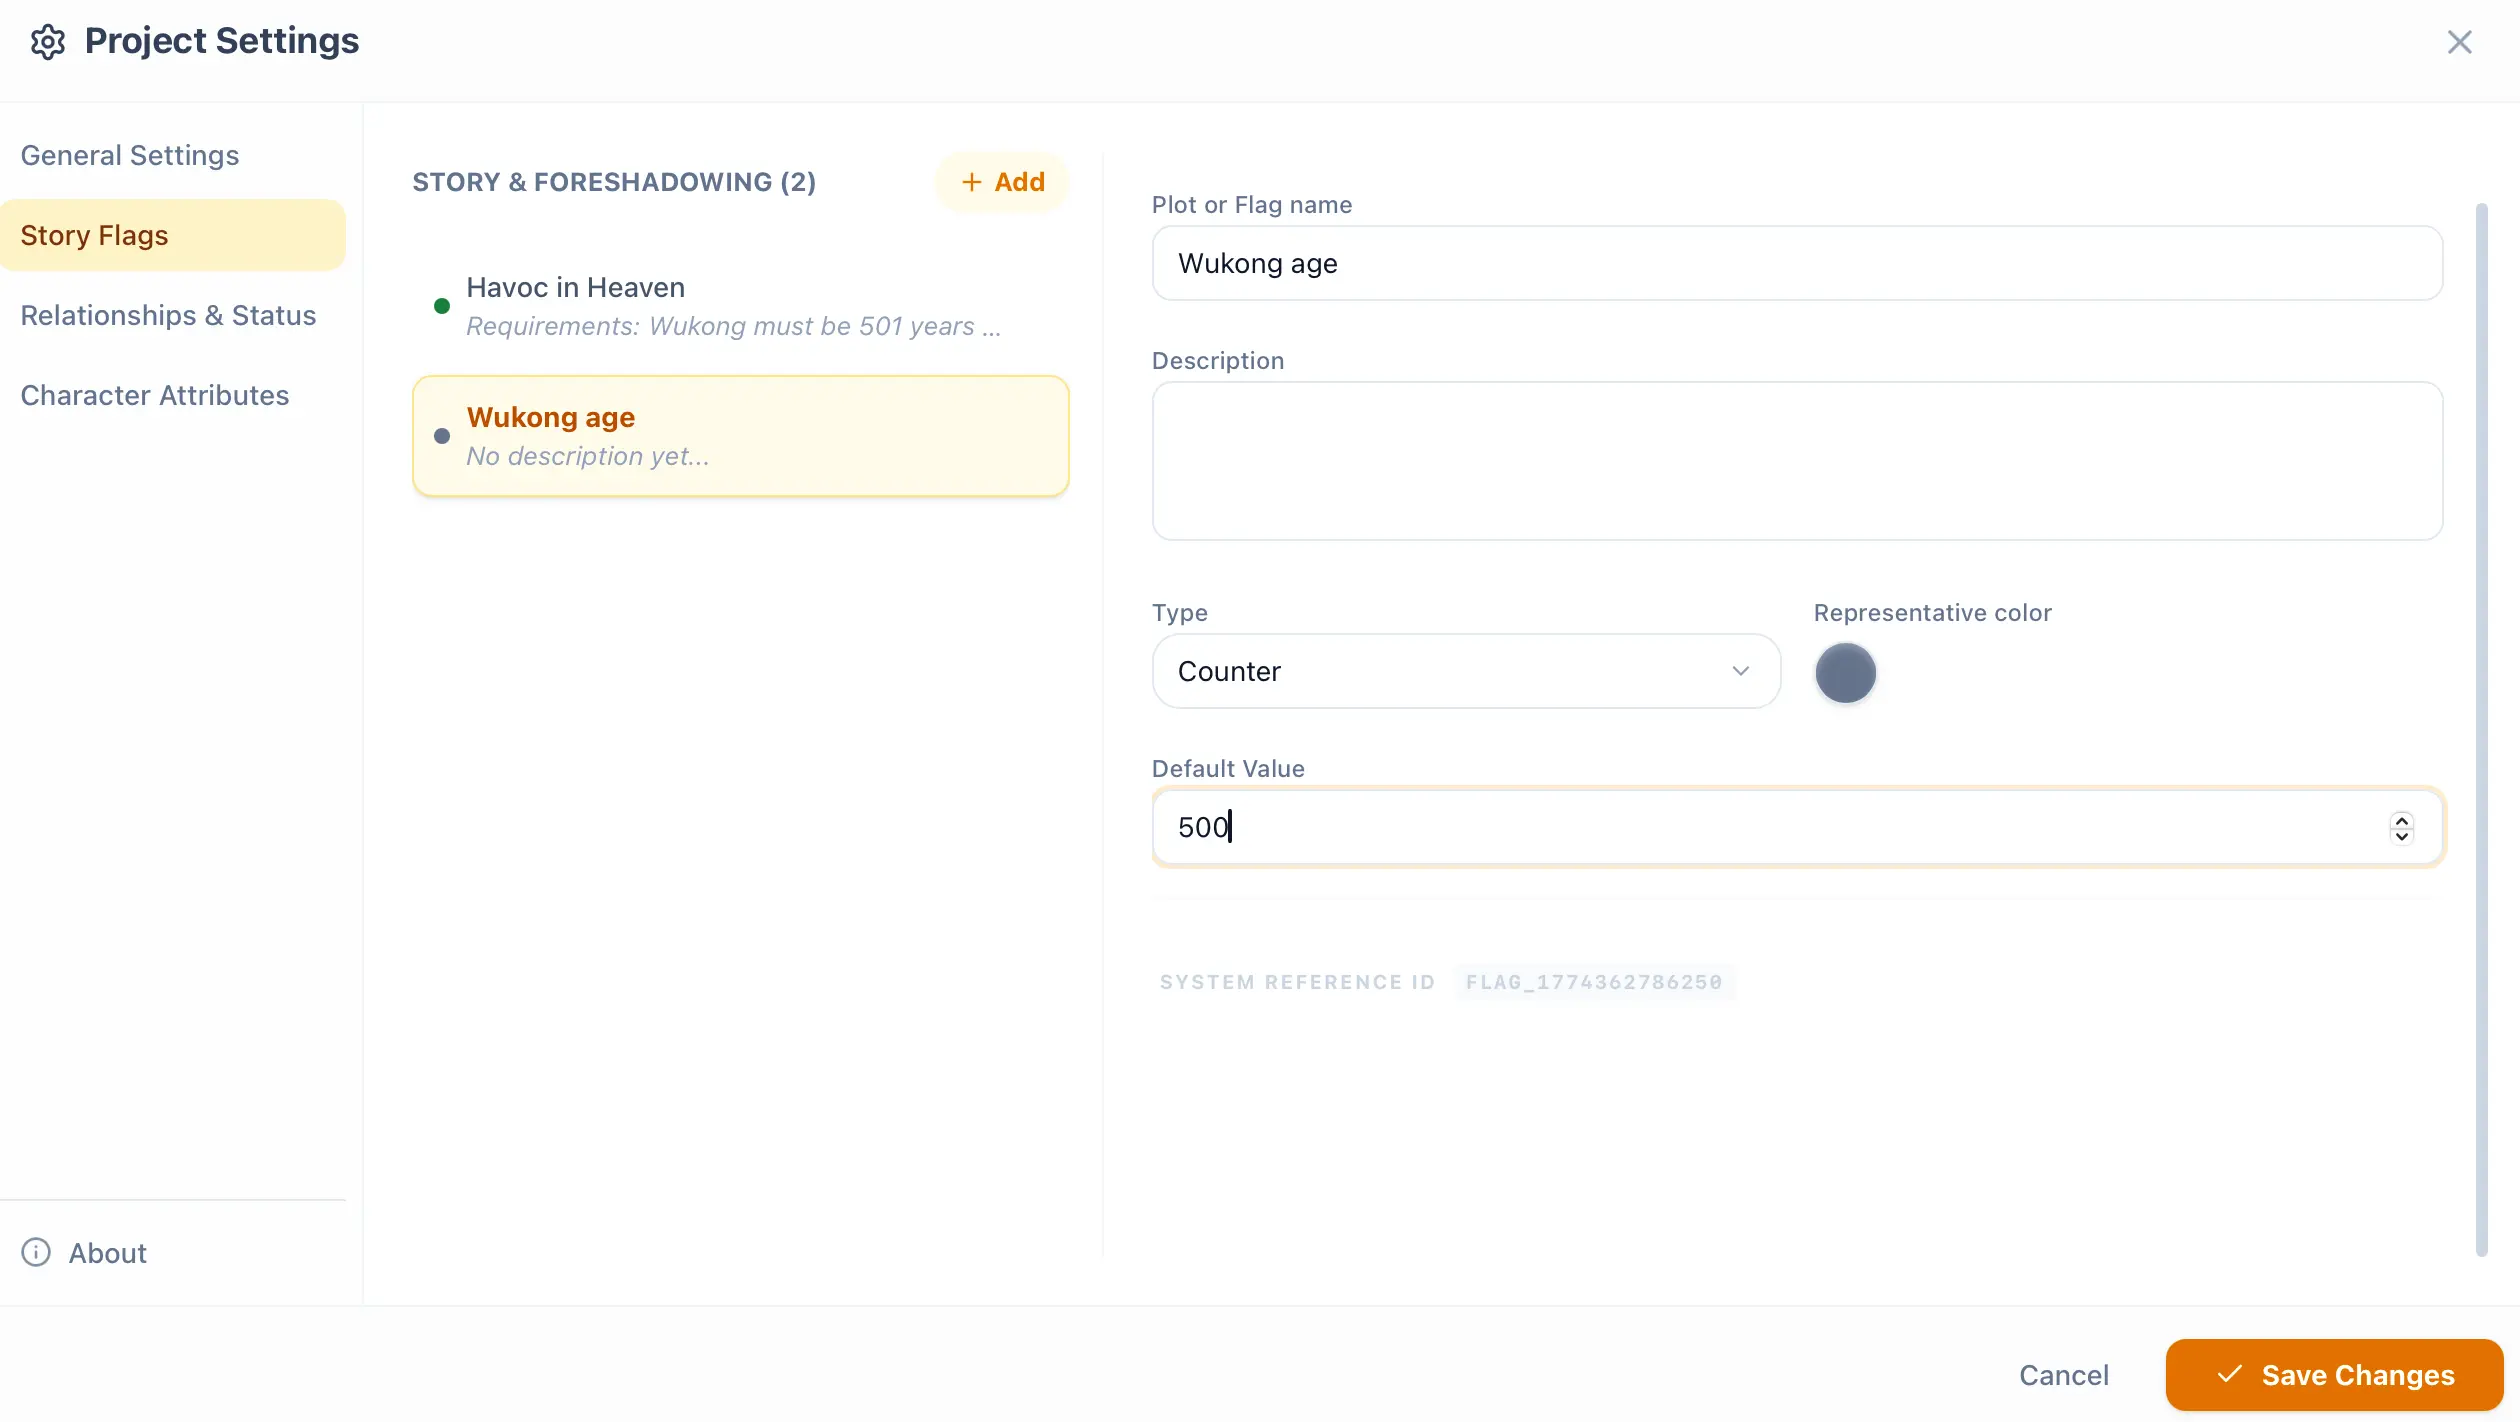Screen dimensions: 2520x1422
Task: Open the Type dropdown showing Counter
Action: [x=1466, y=671]
